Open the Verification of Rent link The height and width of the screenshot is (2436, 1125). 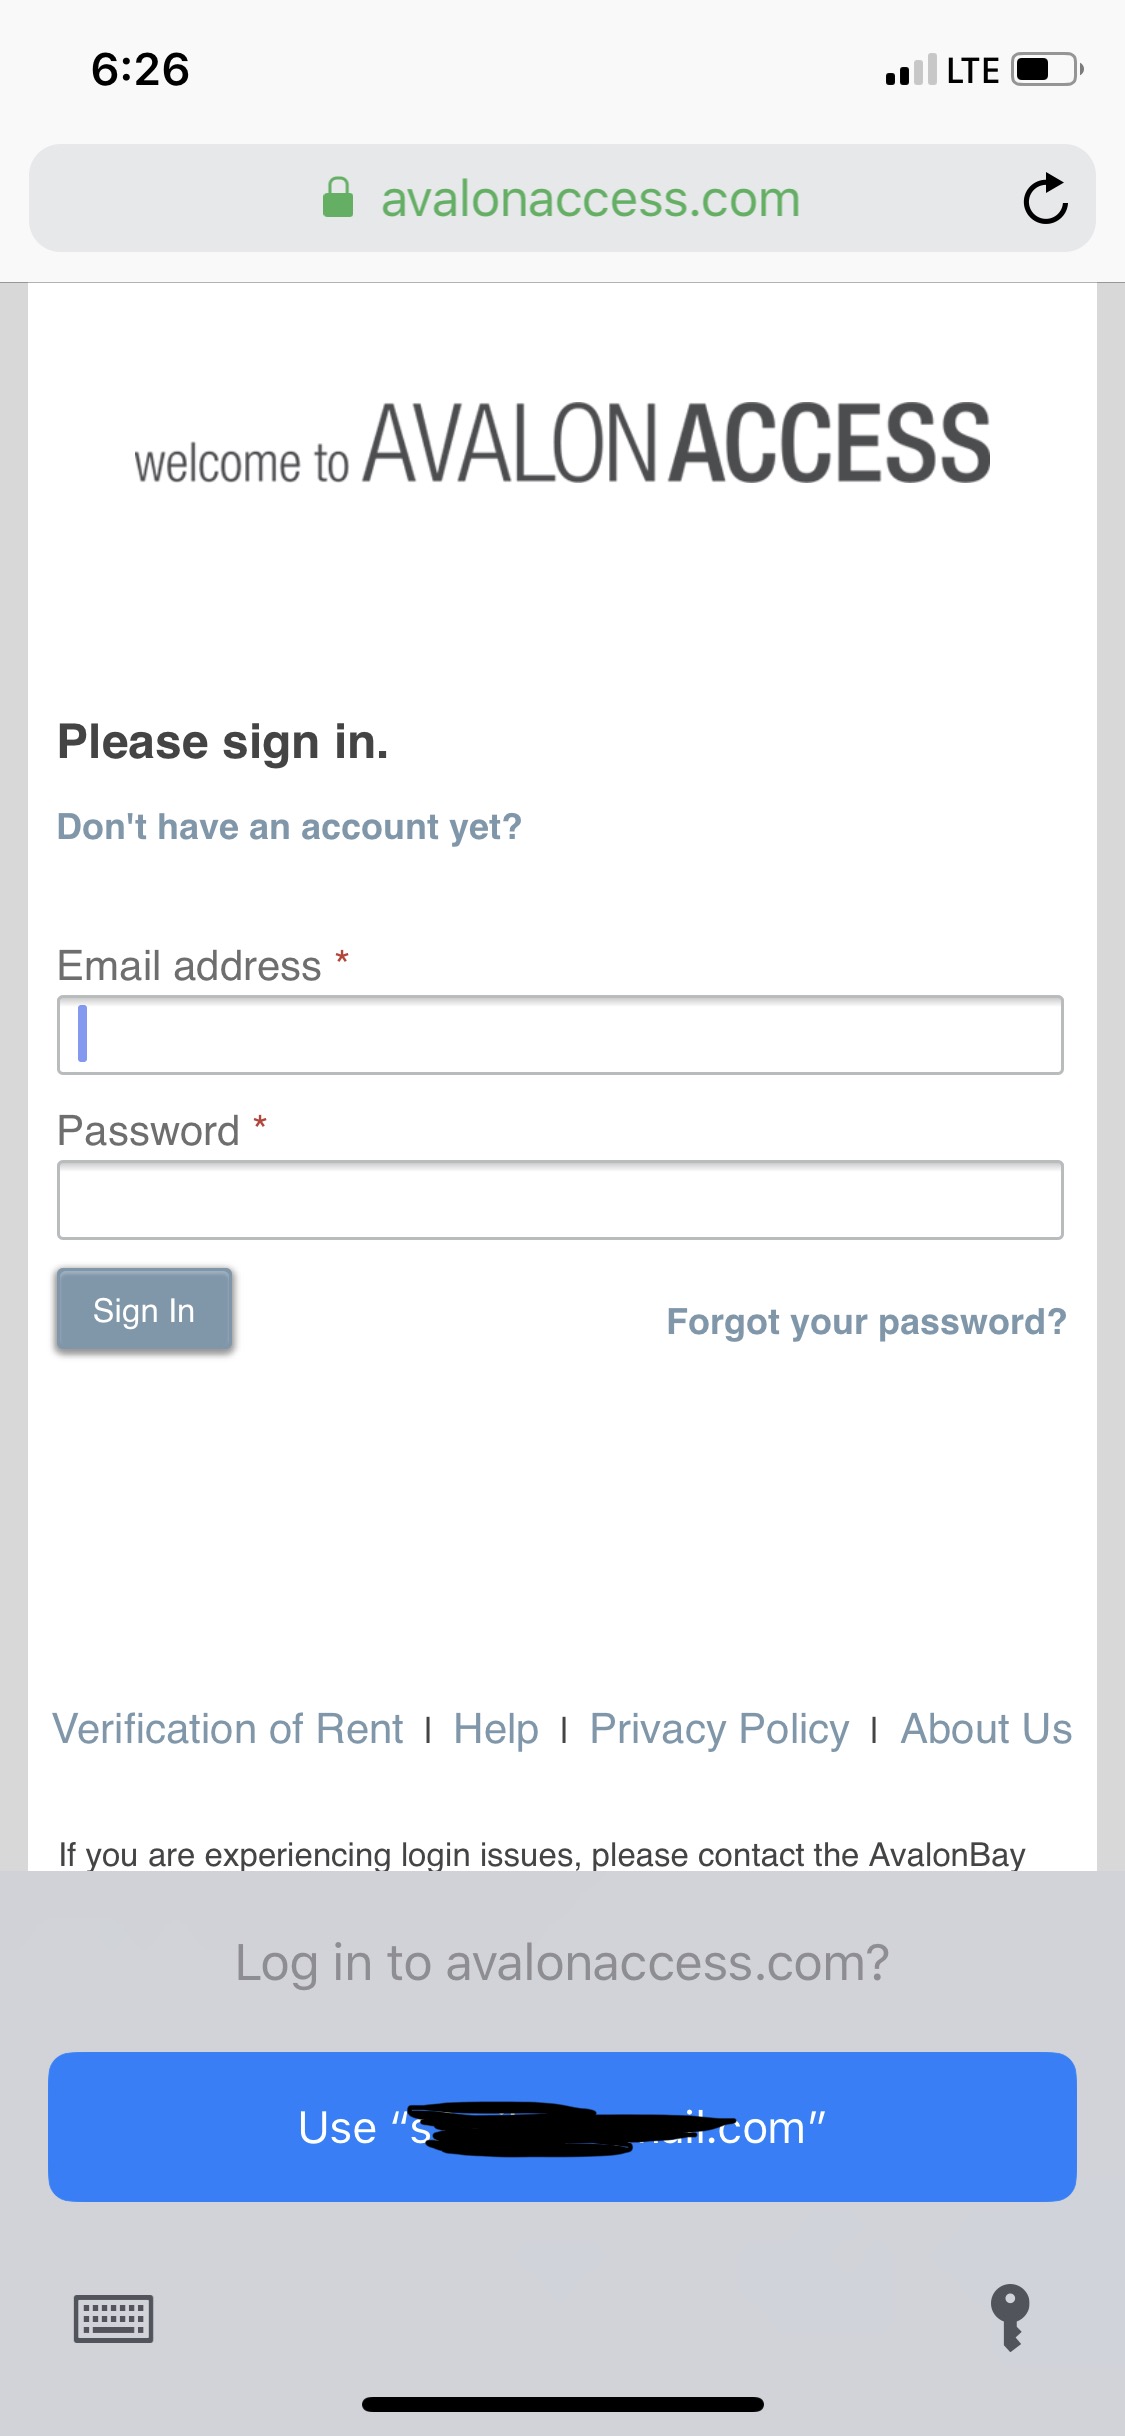point(227,1729)
